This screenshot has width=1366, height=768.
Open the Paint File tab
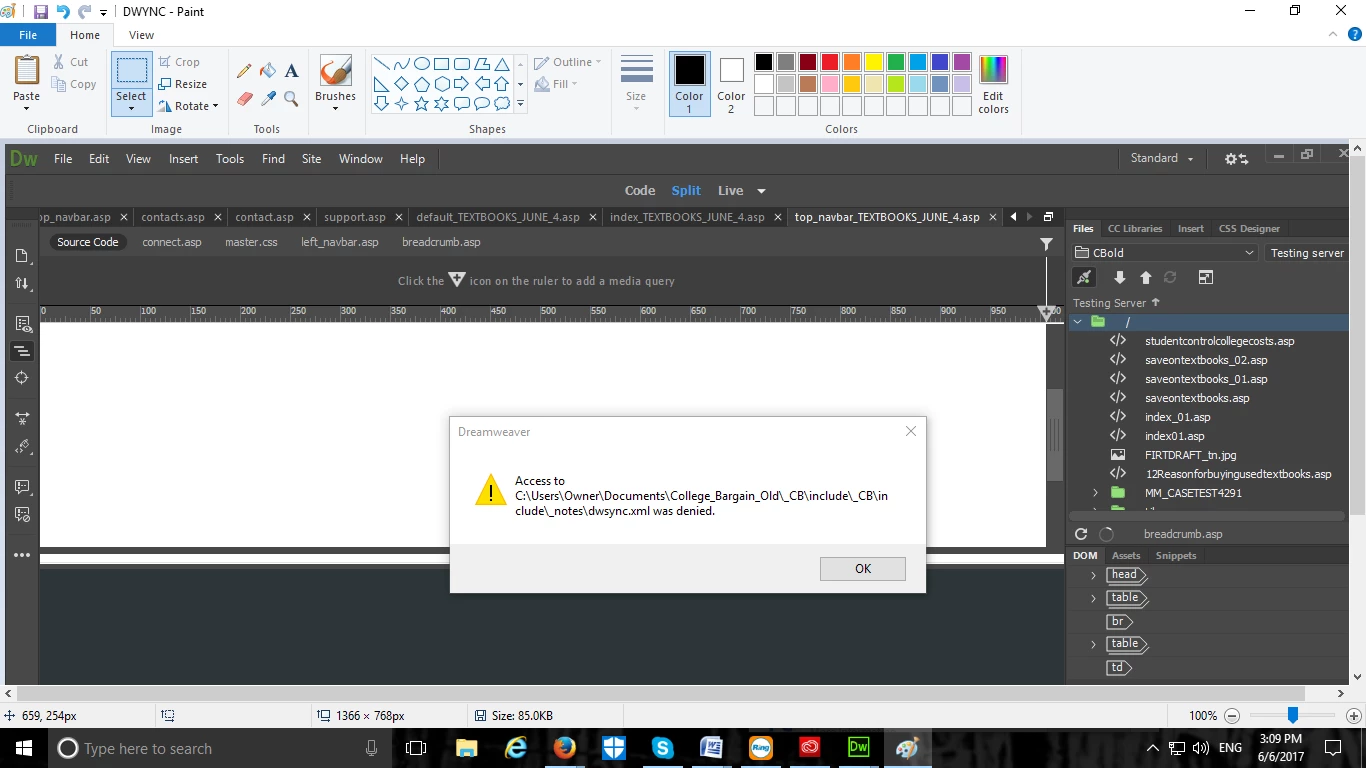[28, 35]
